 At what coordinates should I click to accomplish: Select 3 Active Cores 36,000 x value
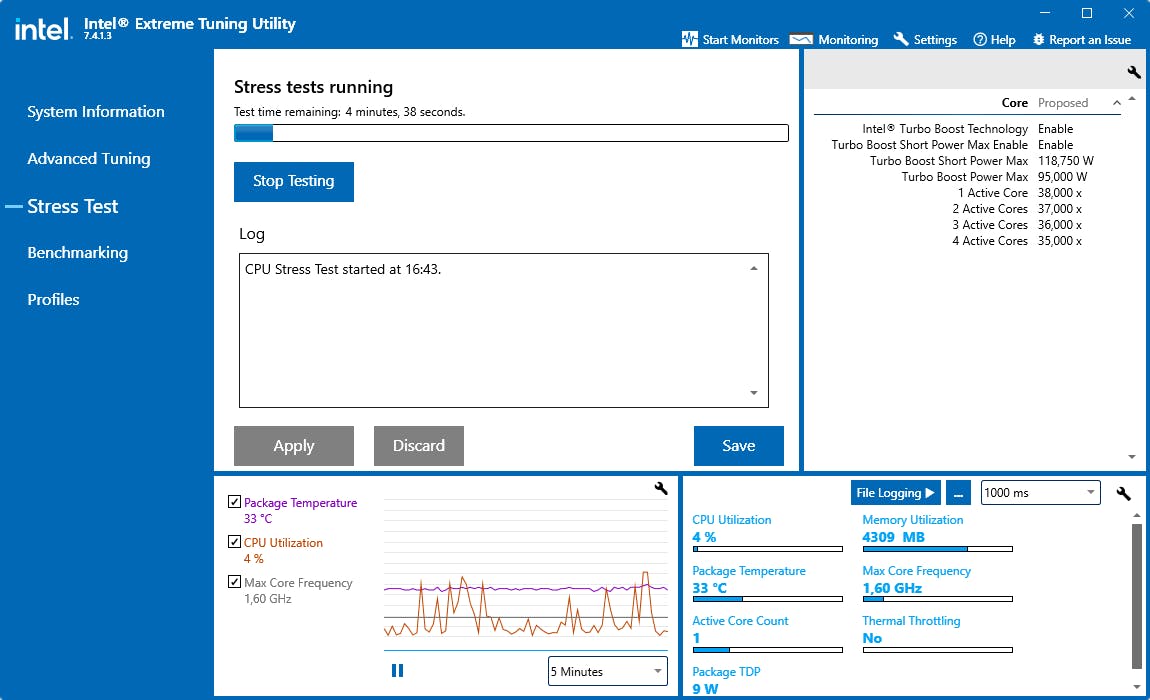(x=1060, y=225)
